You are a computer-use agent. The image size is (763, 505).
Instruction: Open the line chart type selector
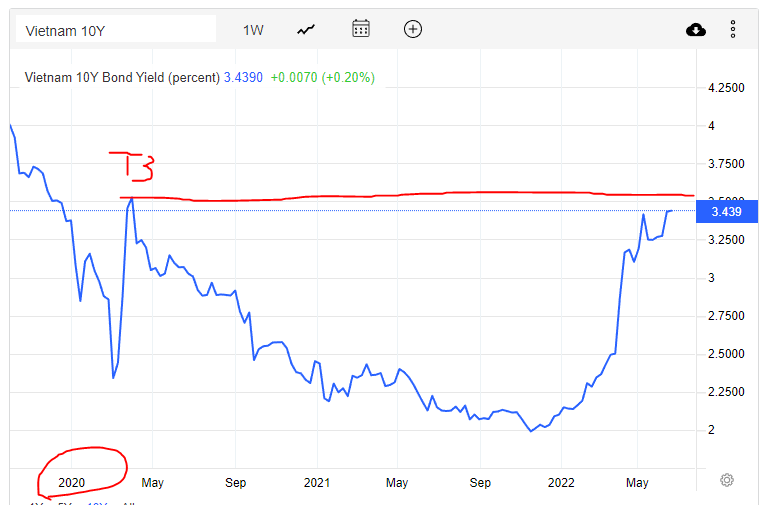pos(306,30)
